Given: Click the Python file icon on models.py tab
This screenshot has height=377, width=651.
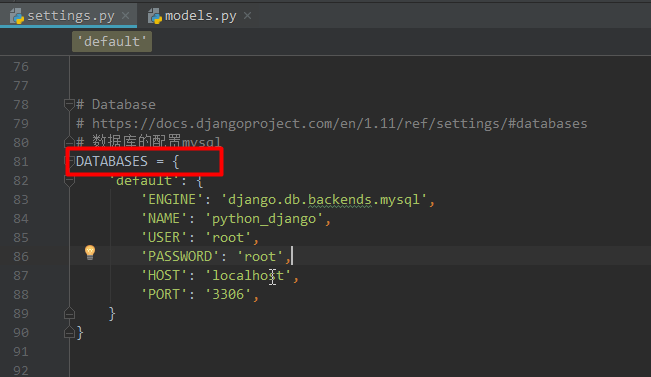Looking at the screenshot, I should pos(155,16).
